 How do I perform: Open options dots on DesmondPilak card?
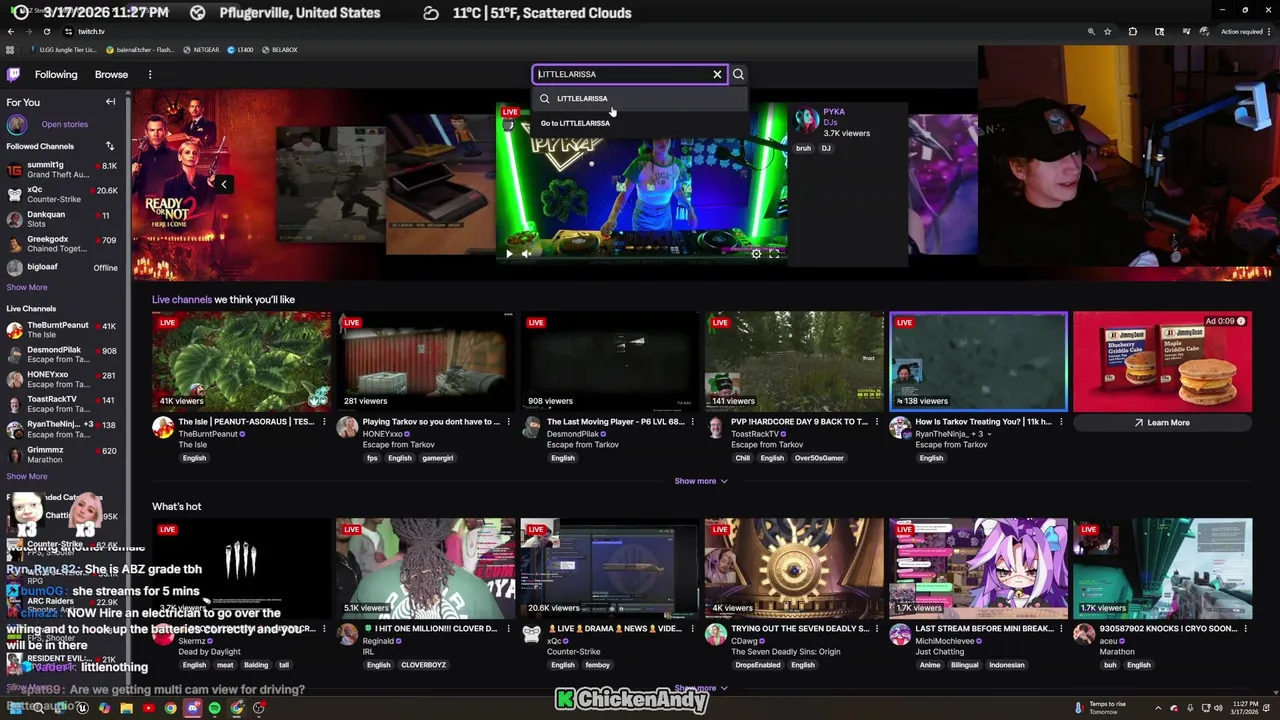pyautogui.click(x=692, y=422)
